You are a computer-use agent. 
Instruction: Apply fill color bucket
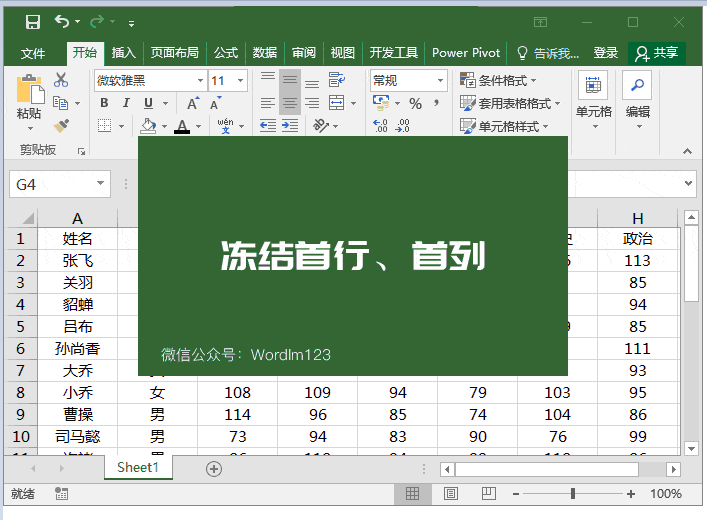click(x=148, y=126)
